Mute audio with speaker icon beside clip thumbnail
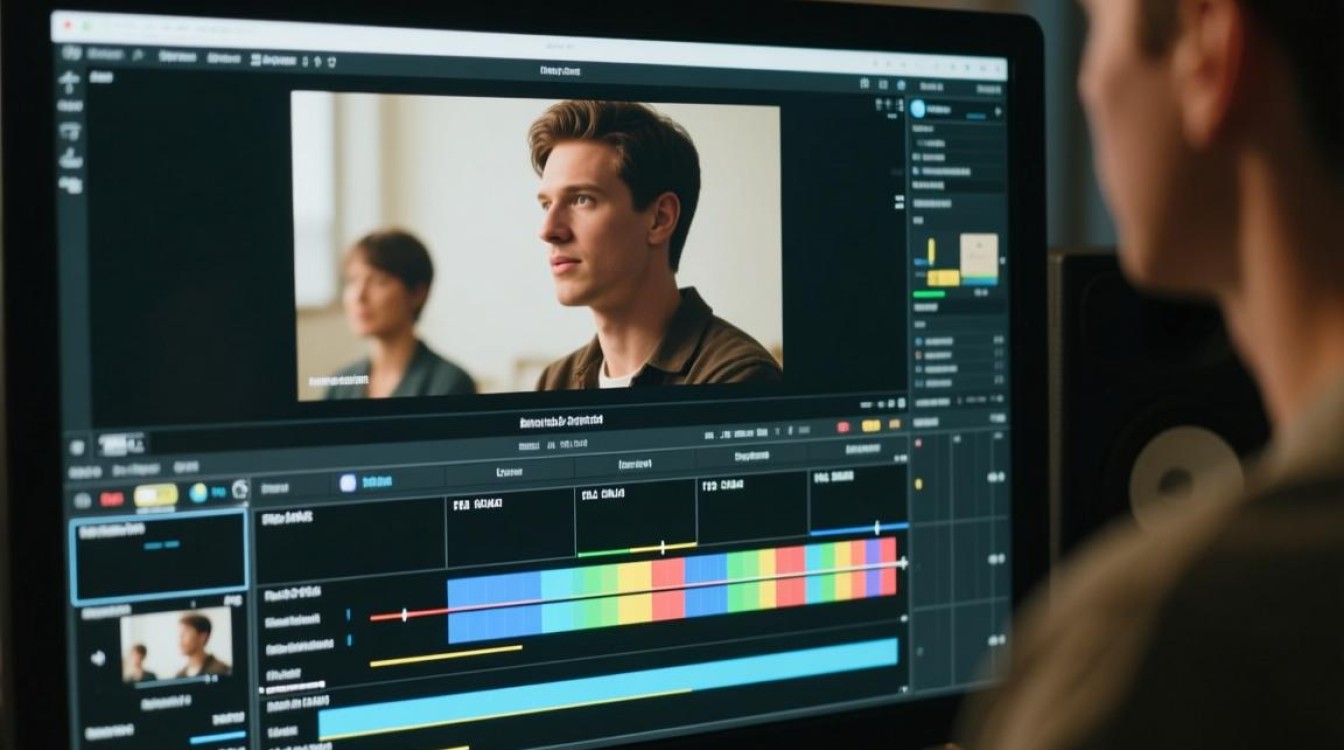Screen dimensions: 1344x750 pyautogui.click(x=98, y=658)
